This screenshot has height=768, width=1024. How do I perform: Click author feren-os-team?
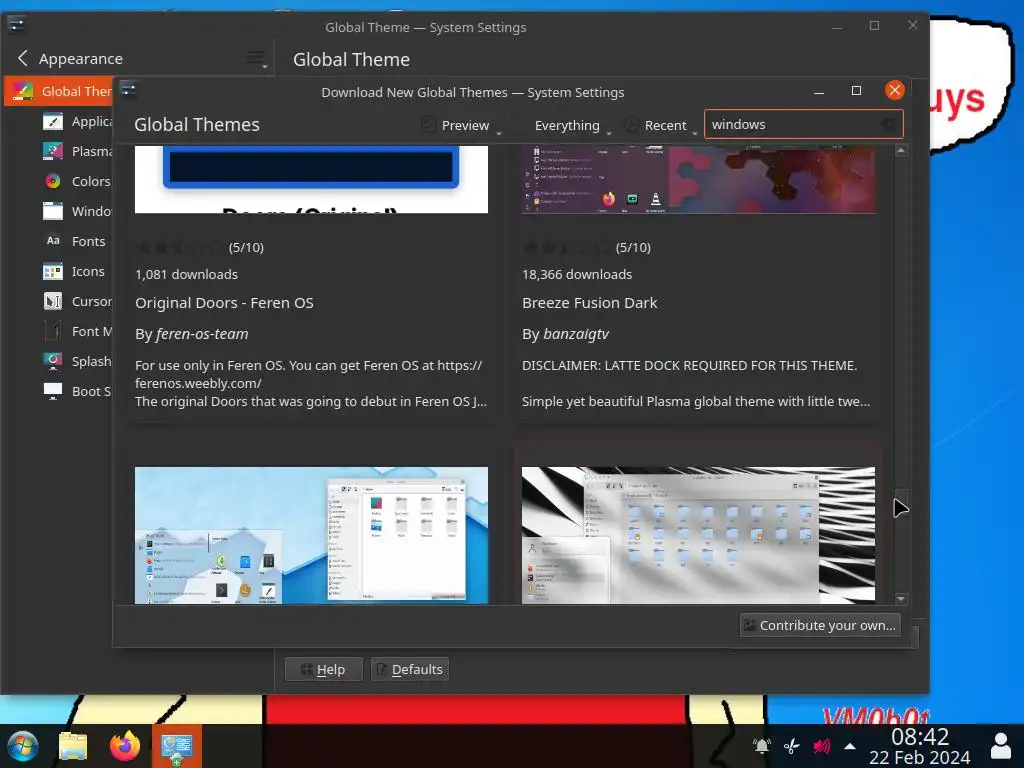click(x=202, y=334)
